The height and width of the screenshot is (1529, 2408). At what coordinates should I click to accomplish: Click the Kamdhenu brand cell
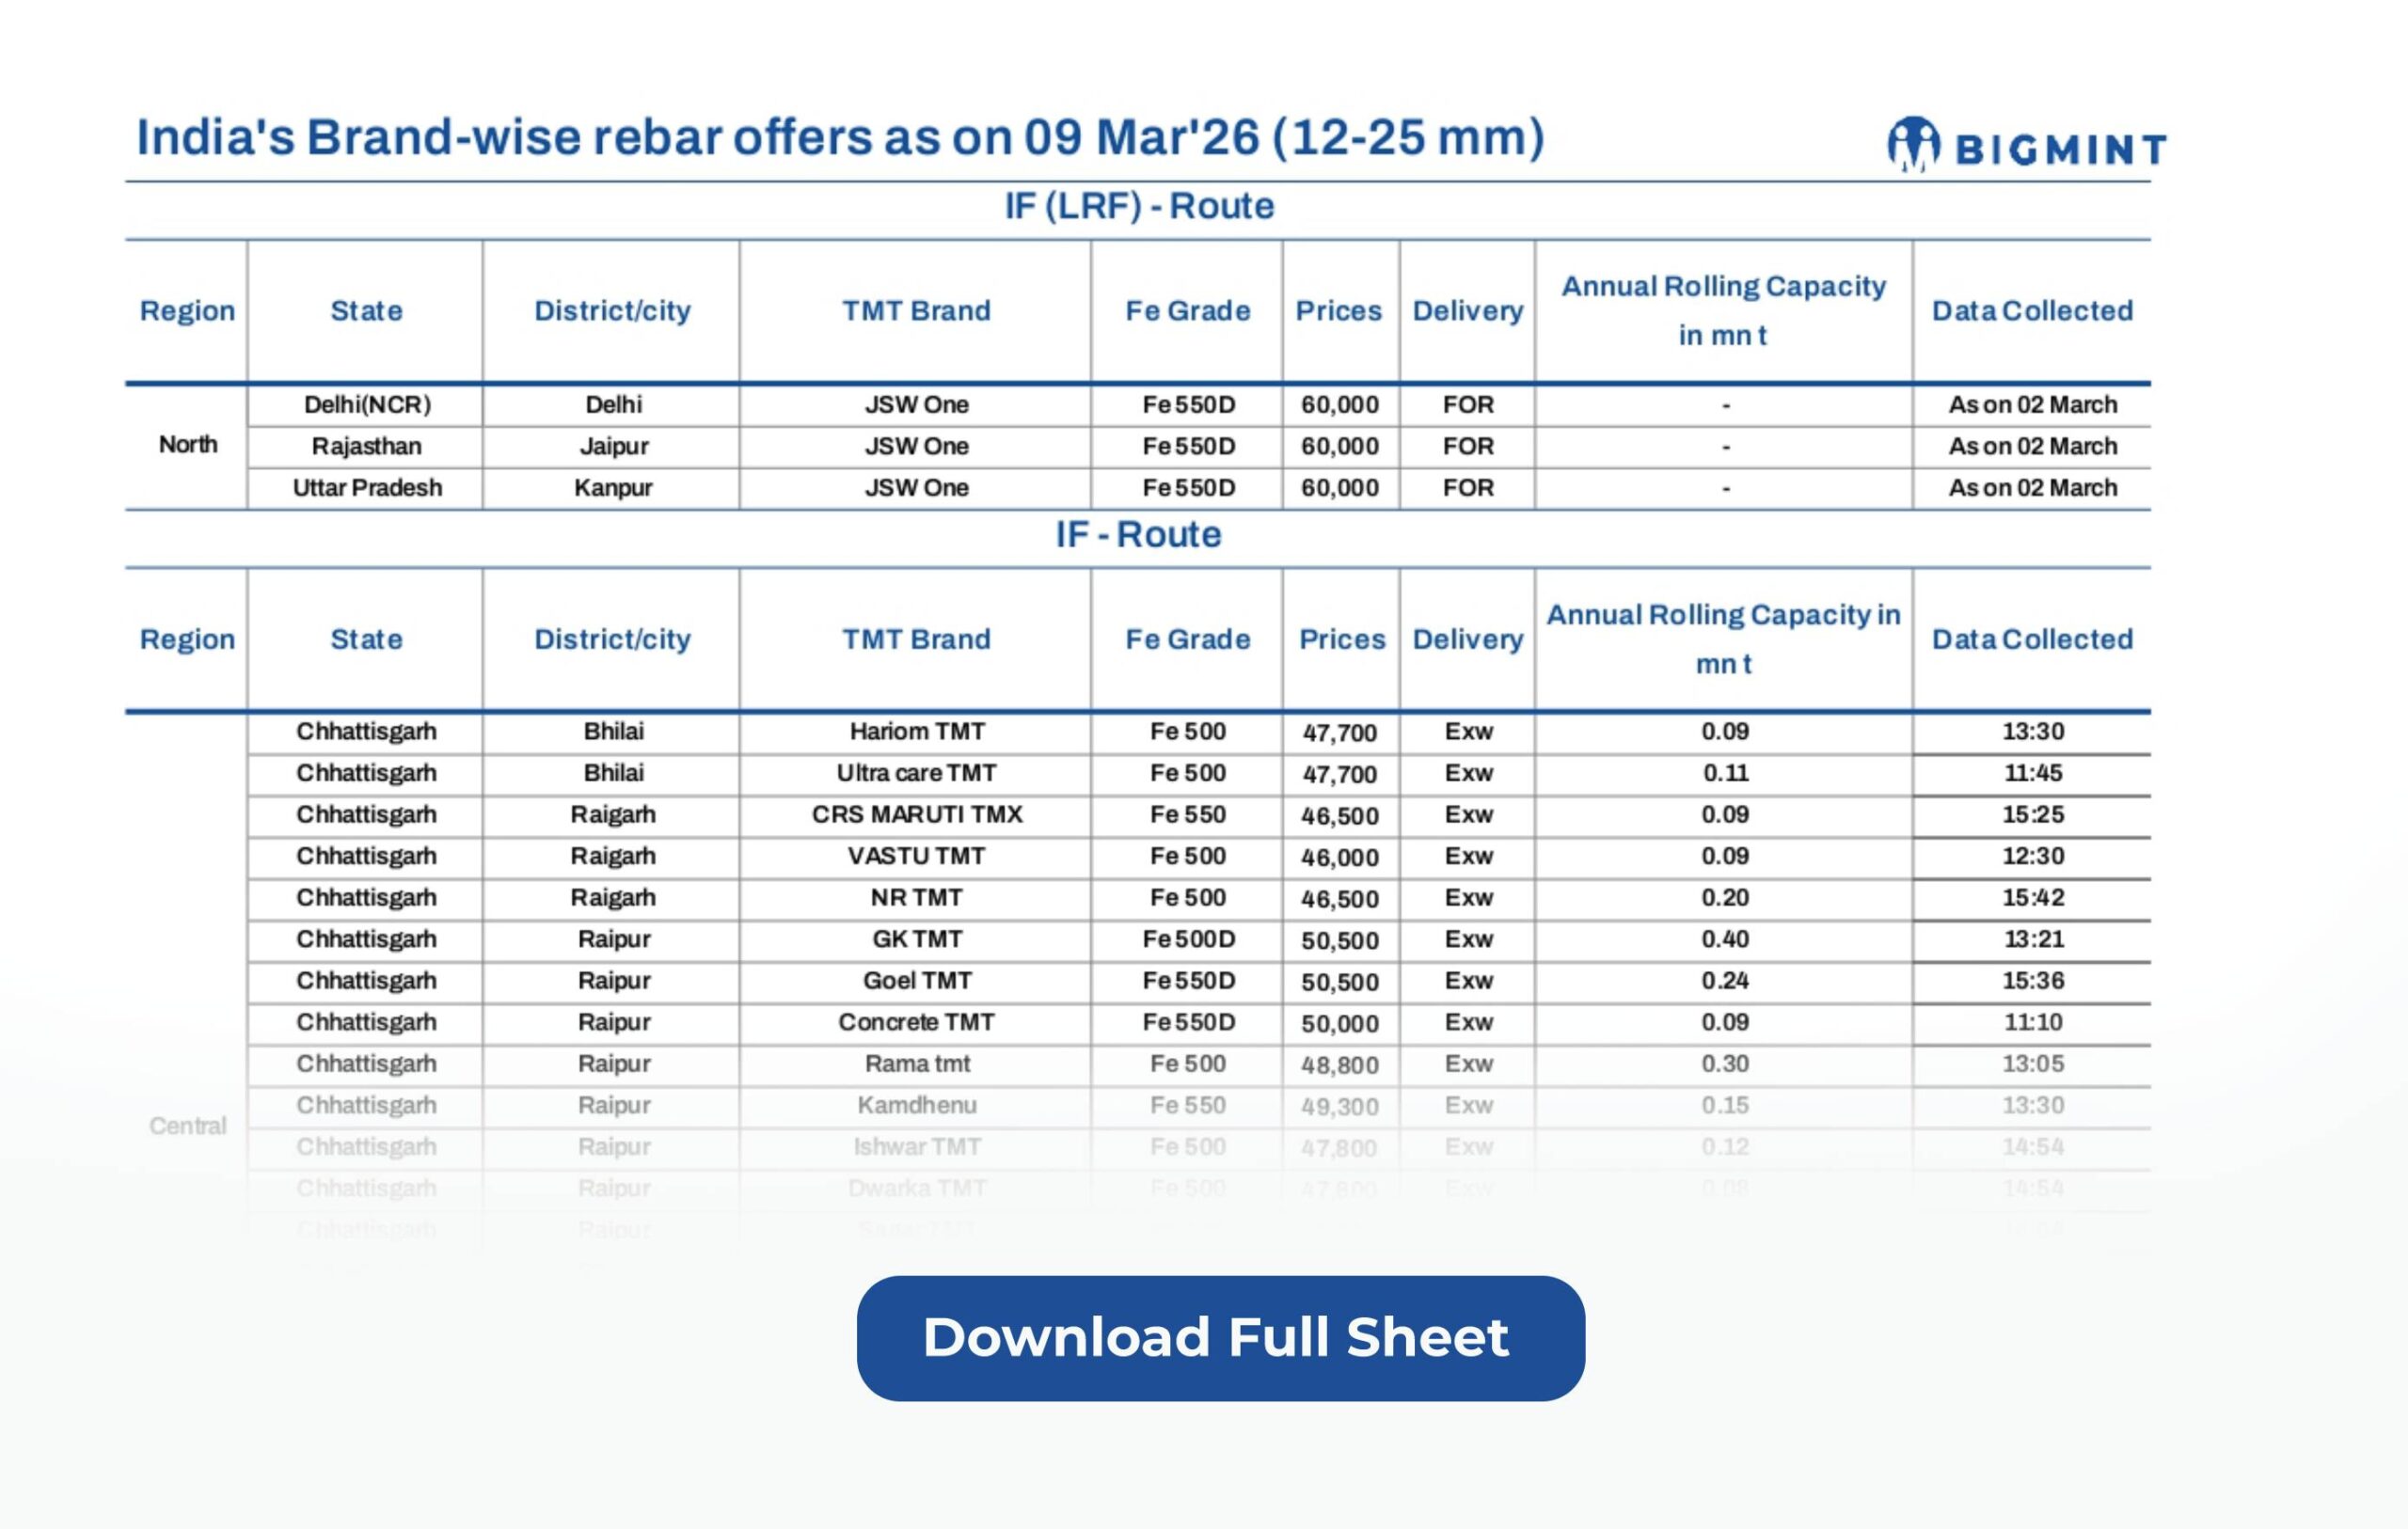pos(916,1105)
